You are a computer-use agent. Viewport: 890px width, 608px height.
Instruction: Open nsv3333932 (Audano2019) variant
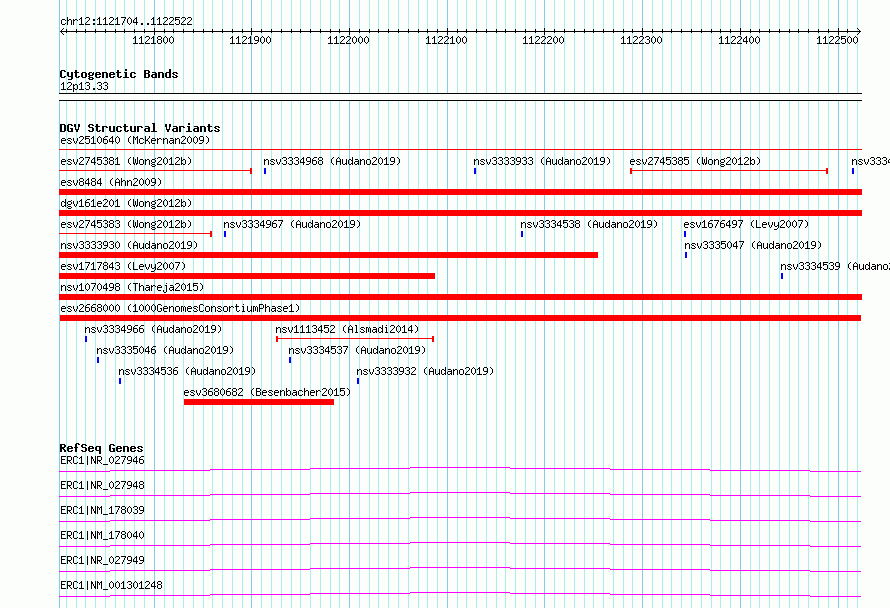coord(425,371)
